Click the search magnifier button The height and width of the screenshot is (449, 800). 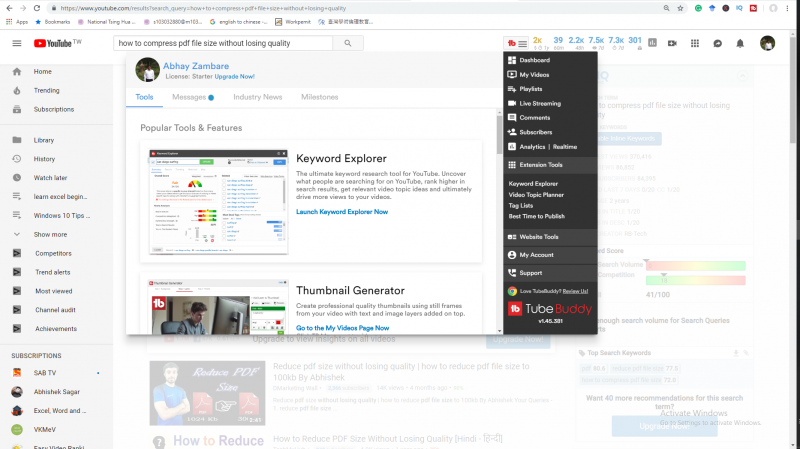point(347,44)
